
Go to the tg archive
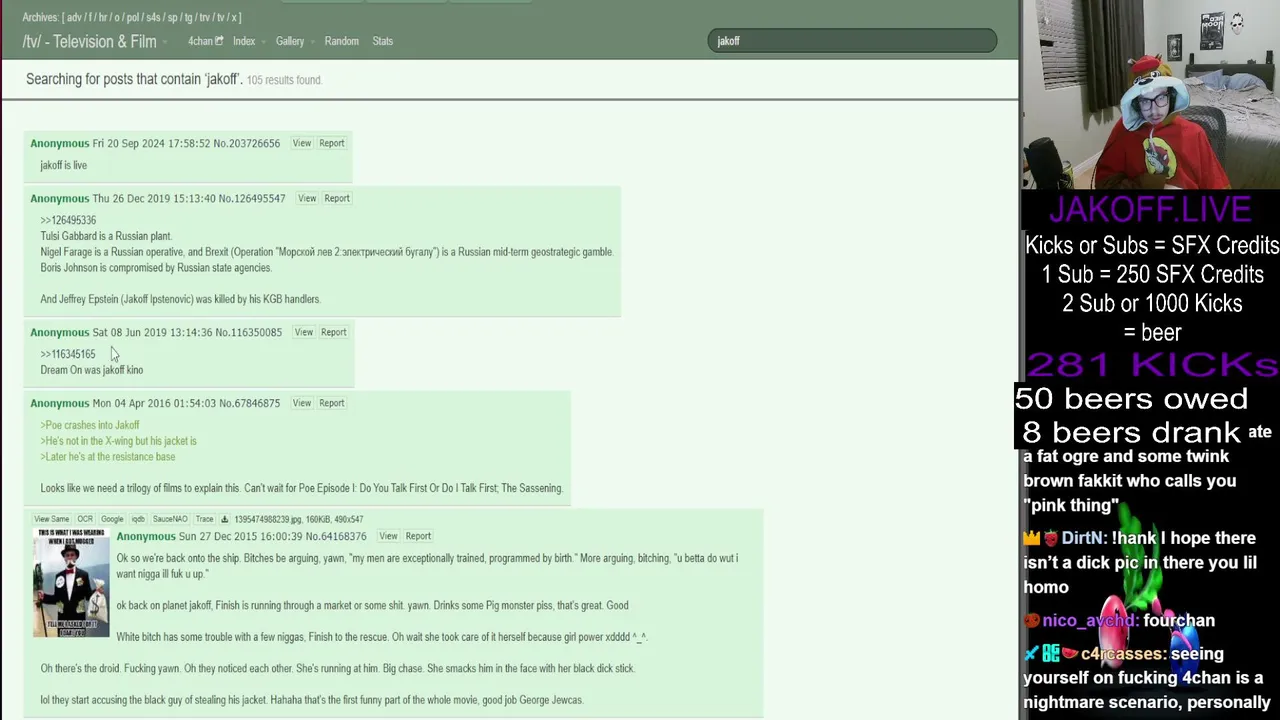click(x=188, y=17)
